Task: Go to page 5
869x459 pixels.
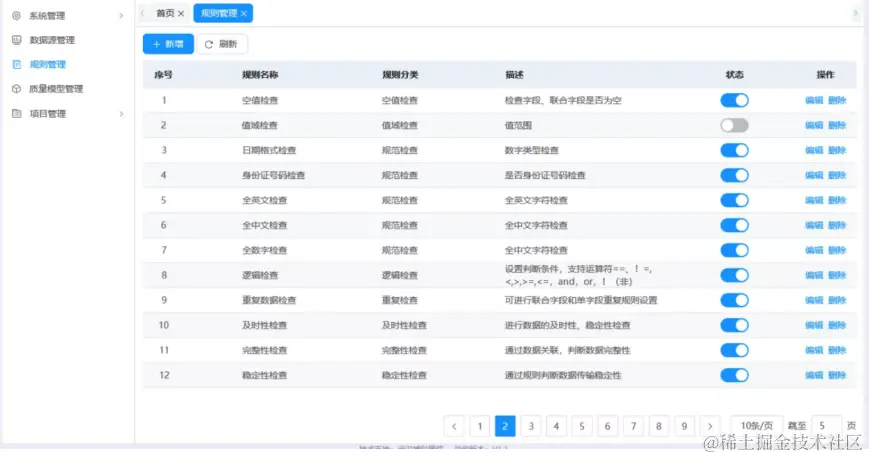Action: 582,426
